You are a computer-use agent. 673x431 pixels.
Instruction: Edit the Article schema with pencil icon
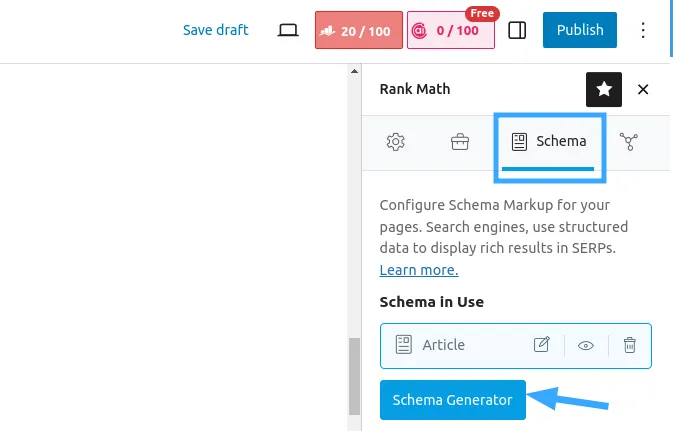(x=542, y=345)
